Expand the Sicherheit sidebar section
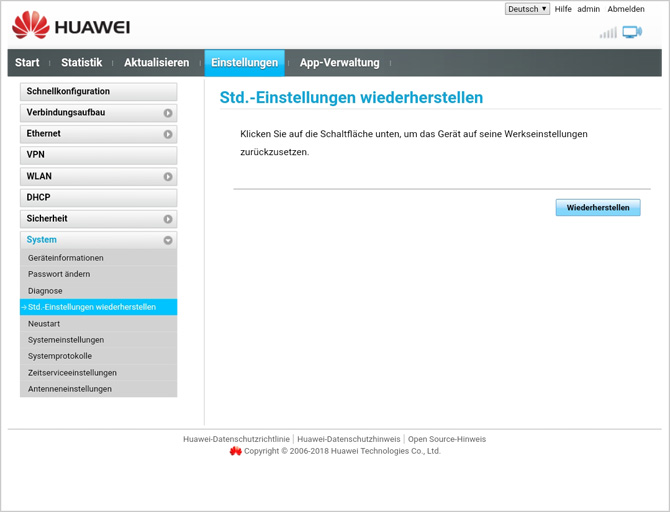Screen dimensions: 670x512 coord(98,218)
